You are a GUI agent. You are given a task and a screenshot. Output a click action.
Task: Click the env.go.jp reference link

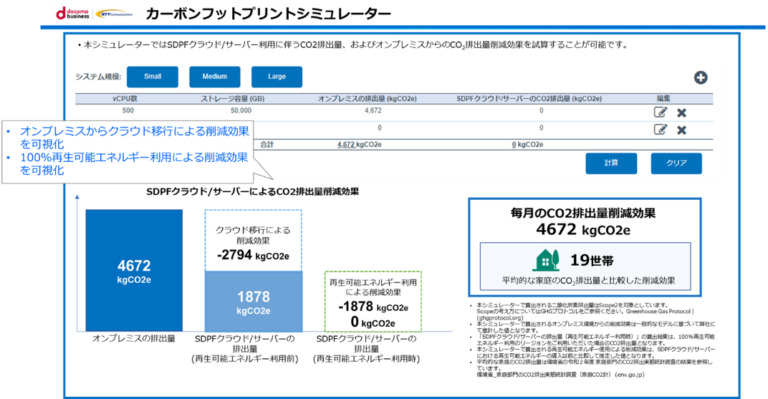[x=630, y=375]
